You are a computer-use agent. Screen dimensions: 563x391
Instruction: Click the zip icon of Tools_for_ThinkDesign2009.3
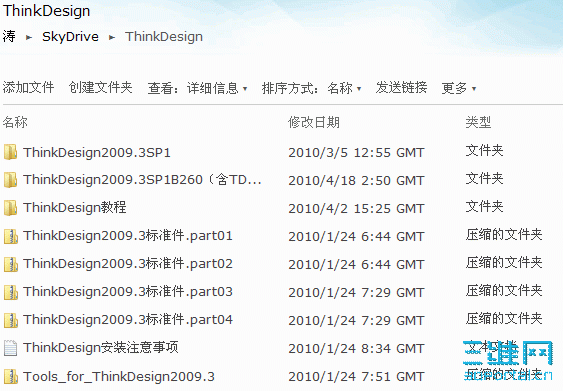(11, 377)
